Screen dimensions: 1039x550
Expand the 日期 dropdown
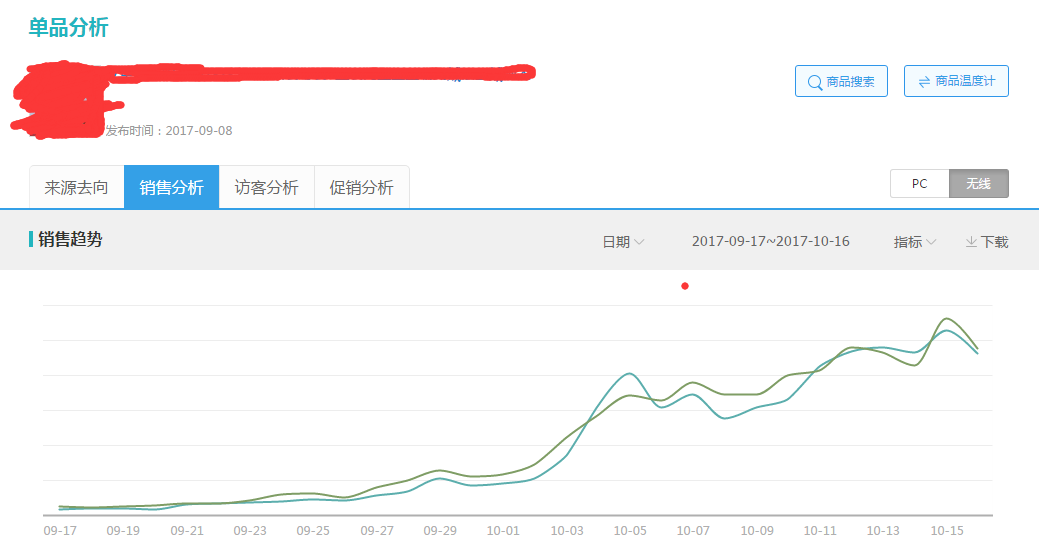tap(622, 242)
